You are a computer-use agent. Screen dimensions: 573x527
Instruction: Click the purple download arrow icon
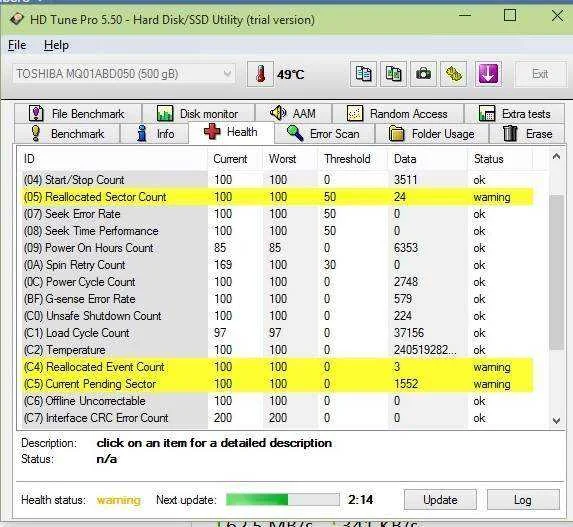click(488, 74)
